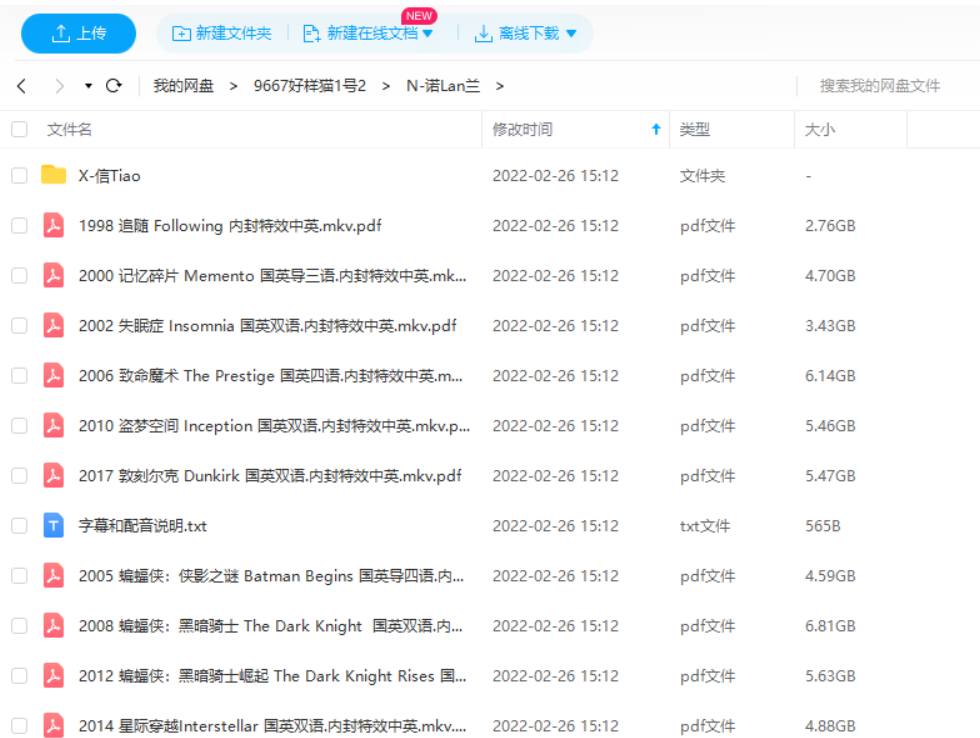
Task: Click the txt icon for 字幕和配音说明.txt
Action: coord(54,525)
